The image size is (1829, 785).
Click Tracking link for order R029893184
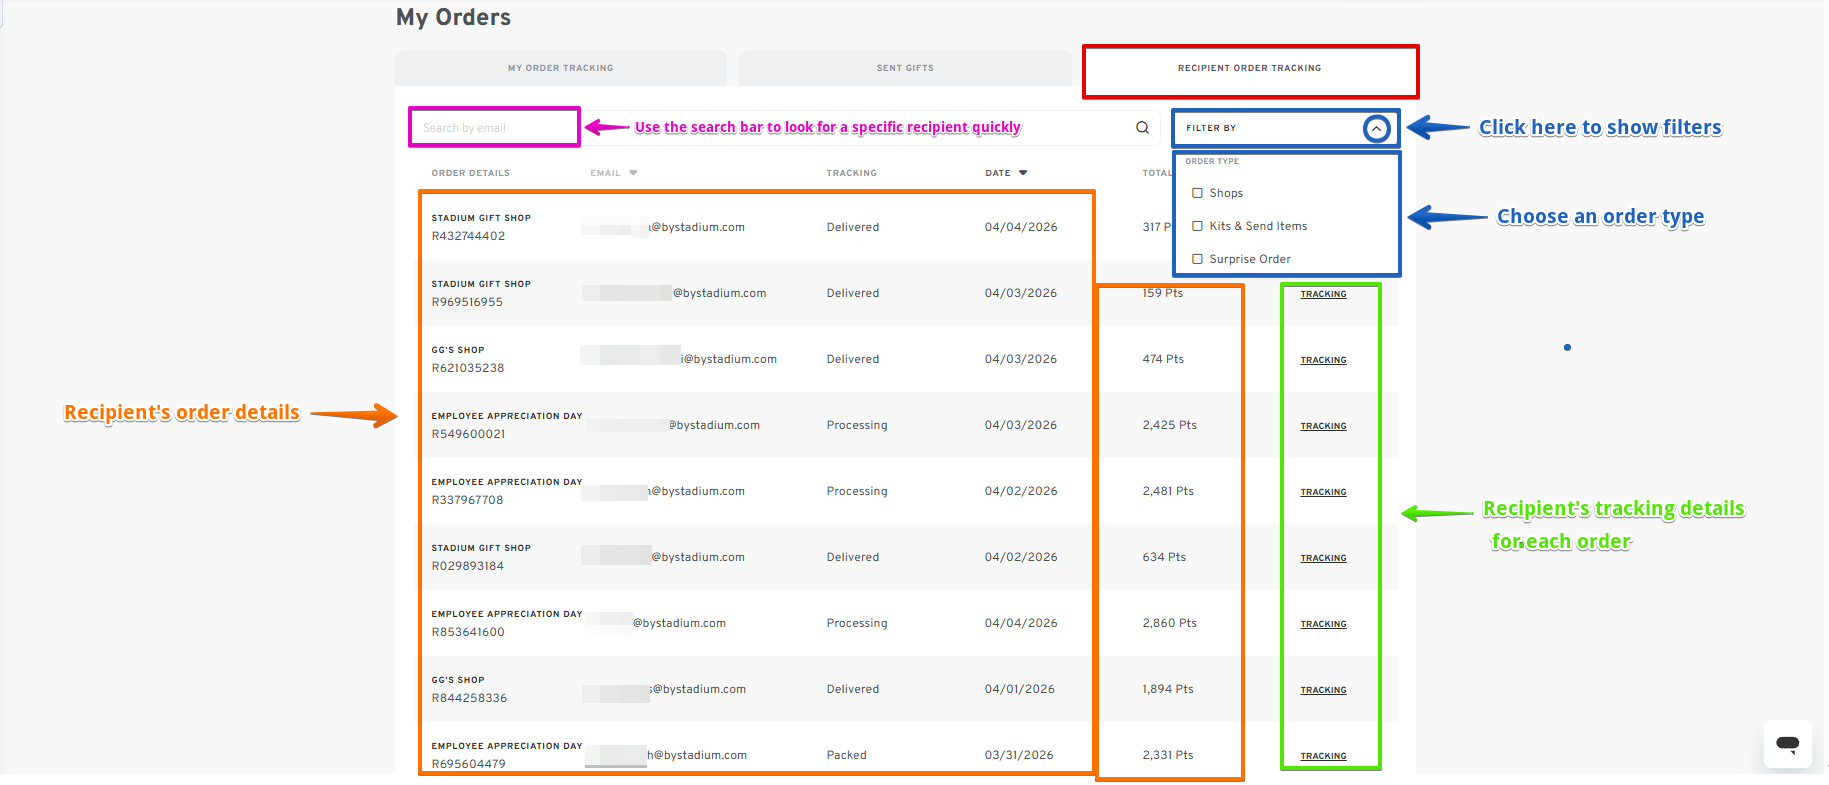pos(1323,558)
